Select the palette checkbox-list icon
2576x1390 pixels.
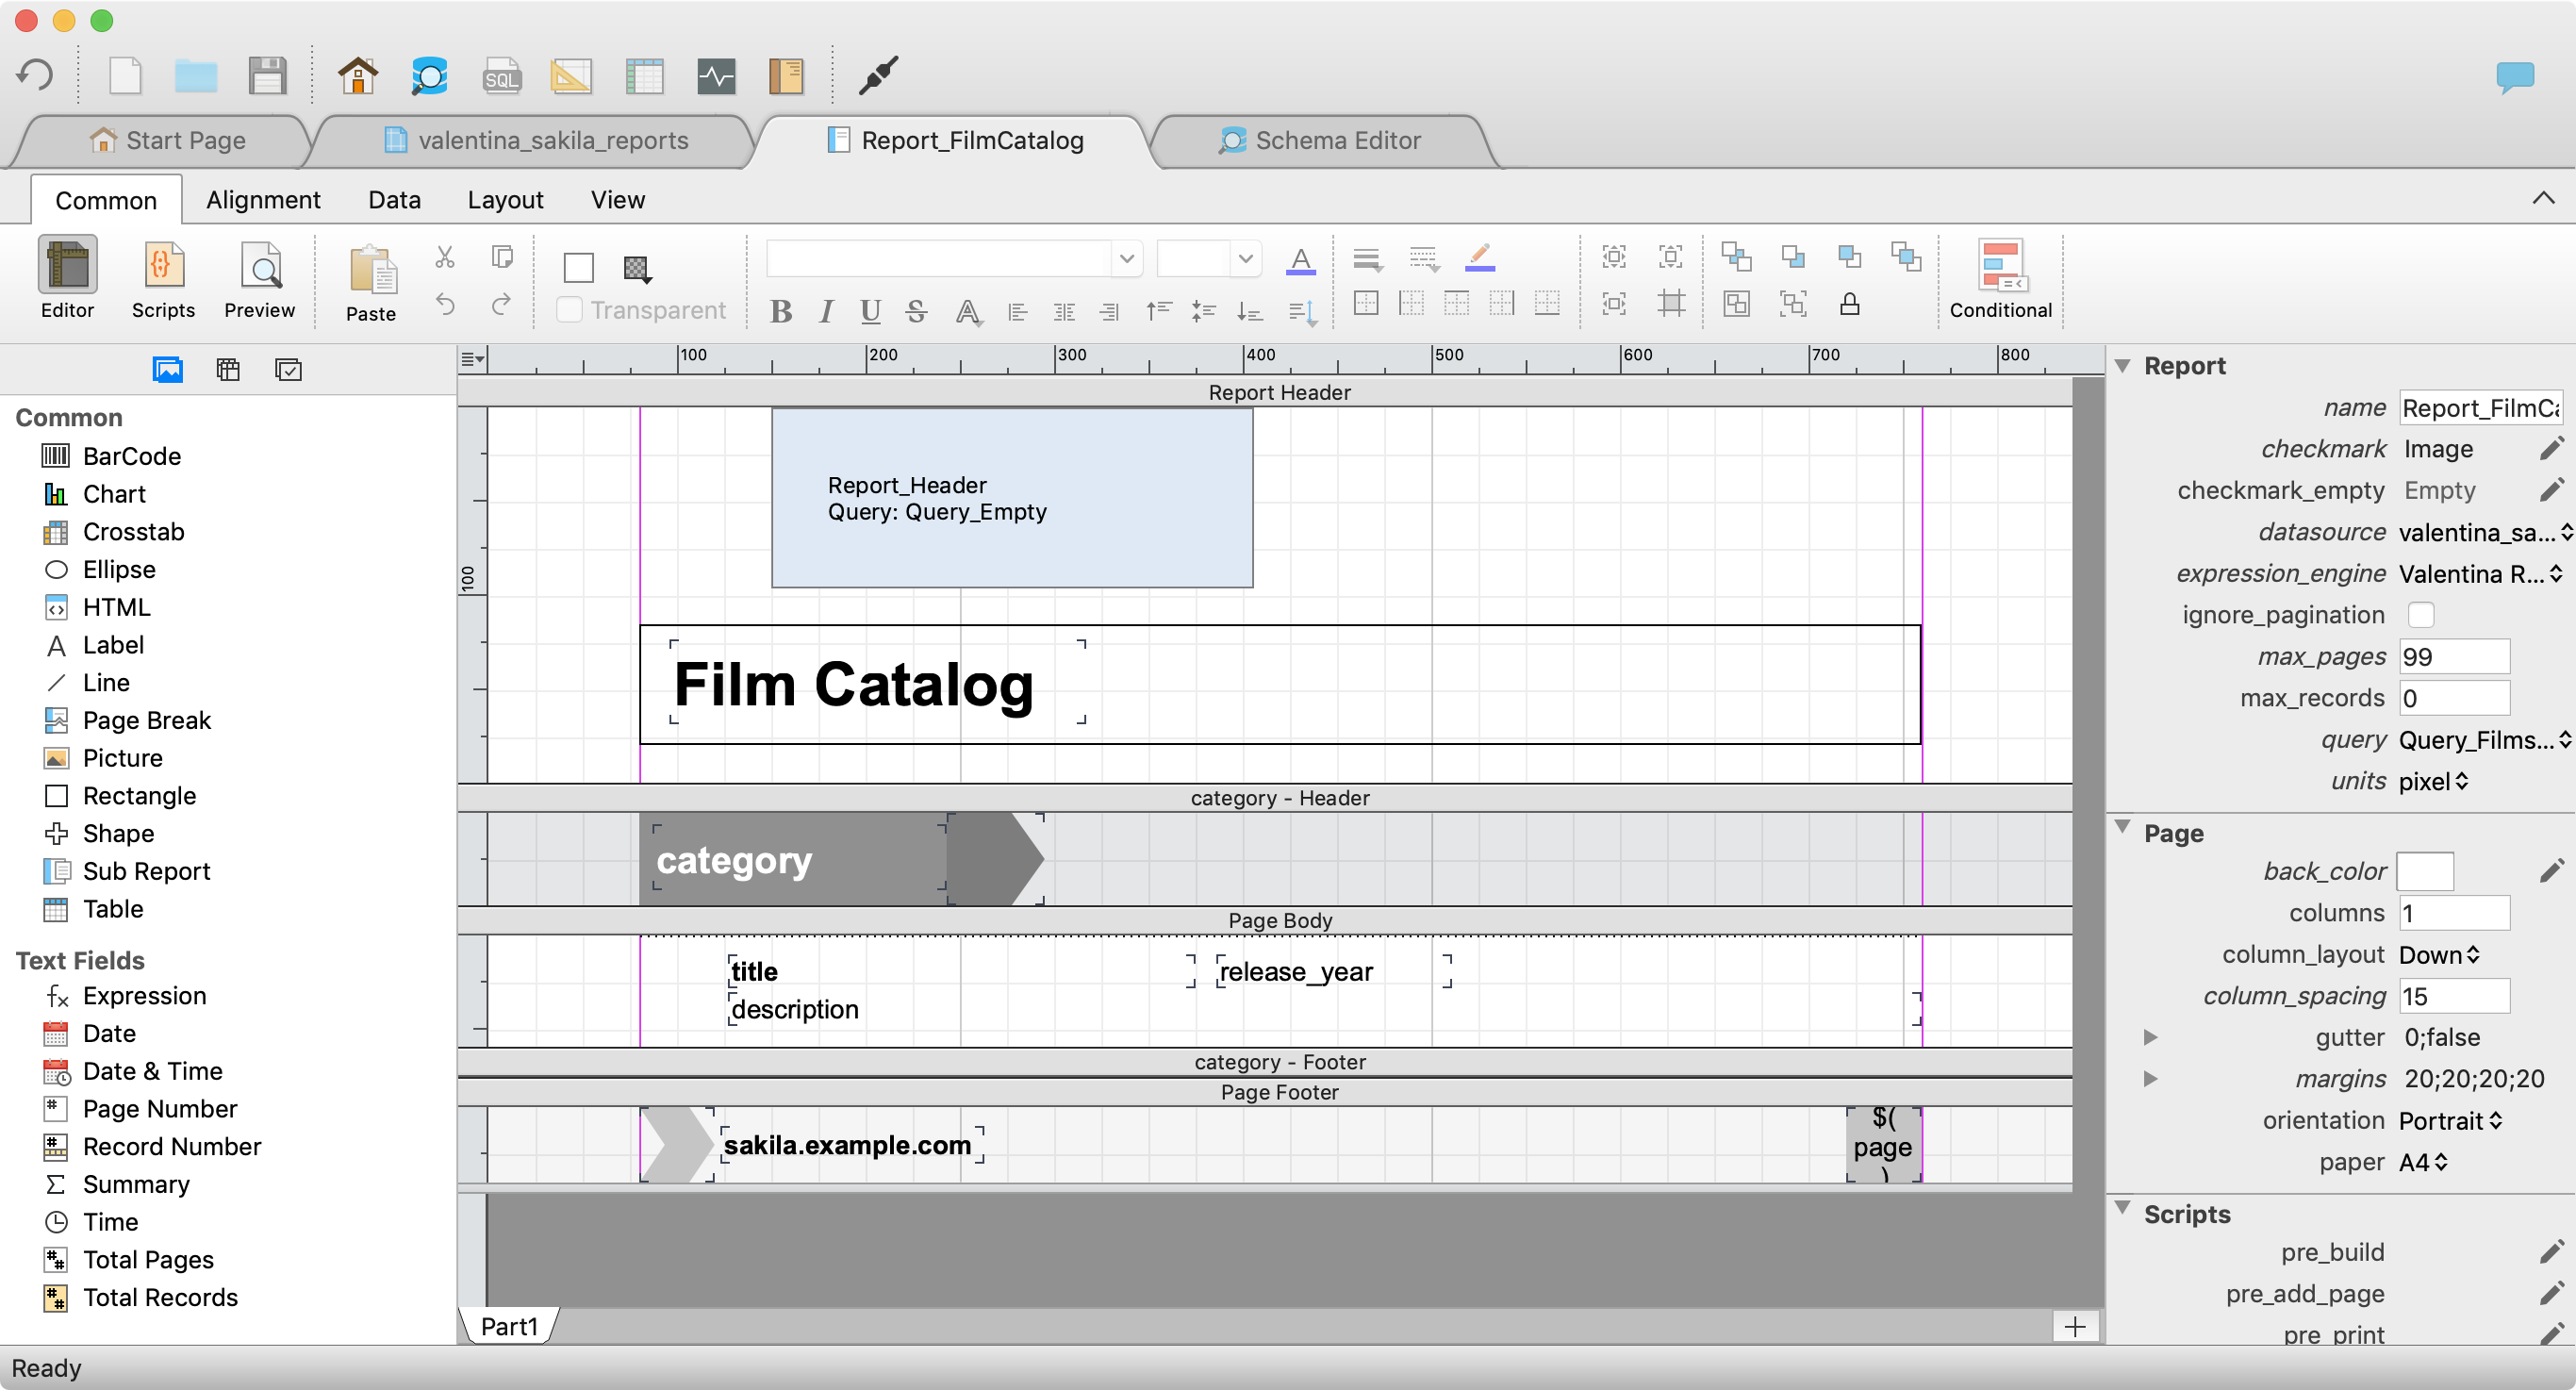coord(288,370)
